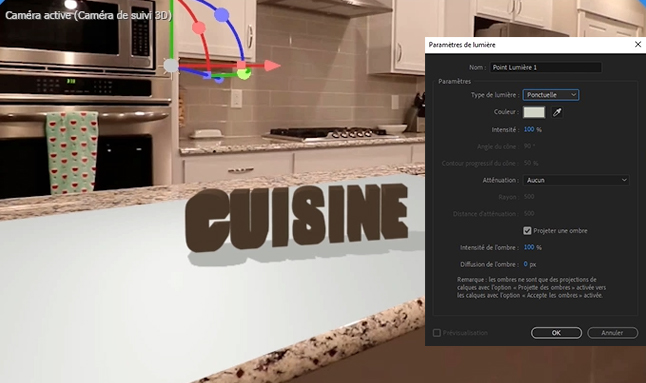Click the 3D CUISINE text in viewport

[x=297, y=217]
